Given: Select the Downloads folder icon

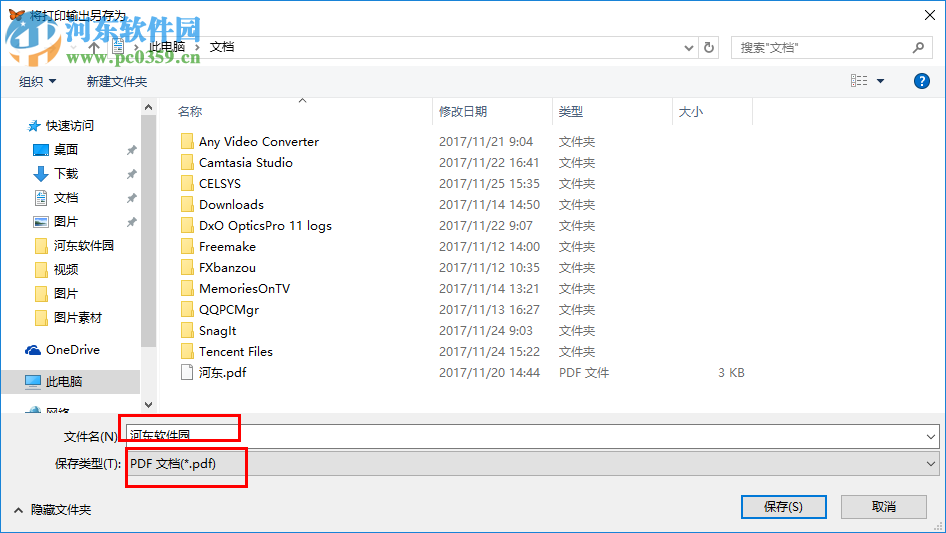Looking at the screenshot, I should coord(187,205).
